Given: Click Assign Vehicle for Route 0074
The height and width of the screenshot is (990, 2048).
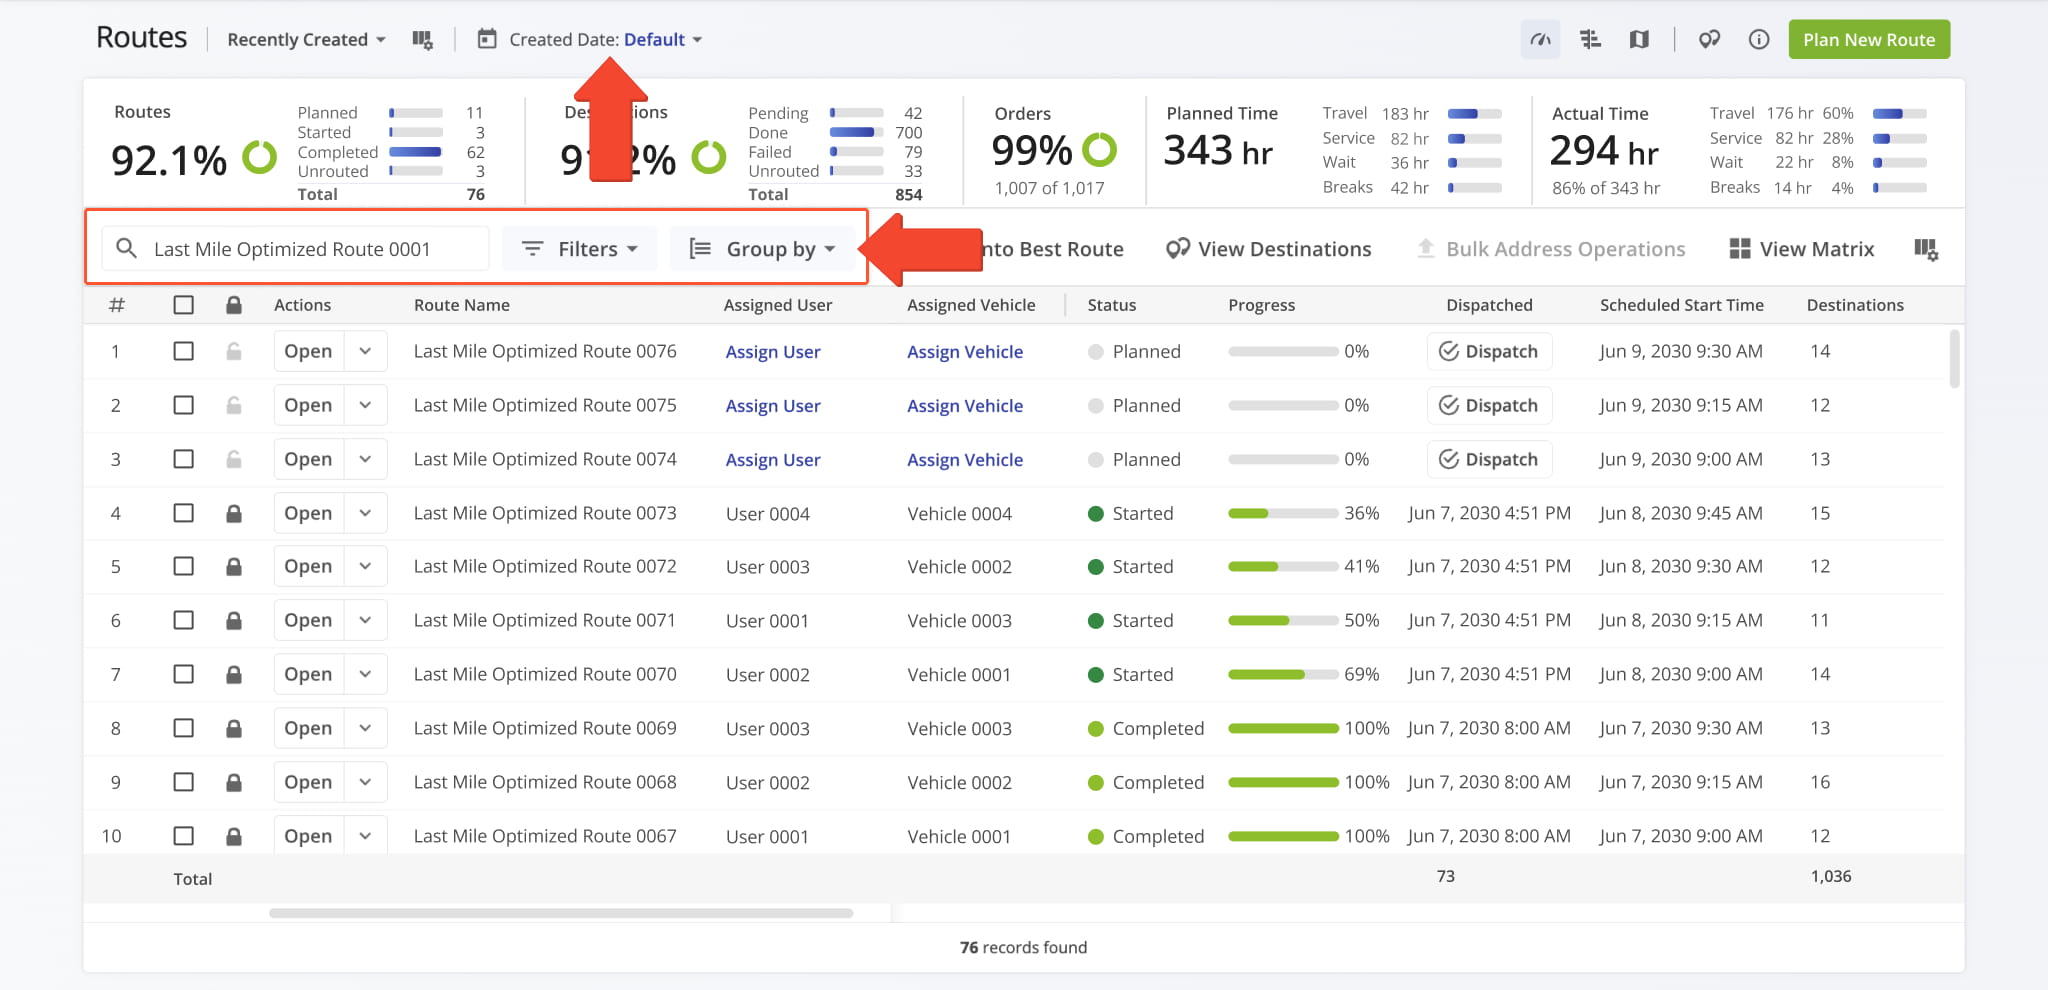Looking at the screenshot, I should (965, 460).
